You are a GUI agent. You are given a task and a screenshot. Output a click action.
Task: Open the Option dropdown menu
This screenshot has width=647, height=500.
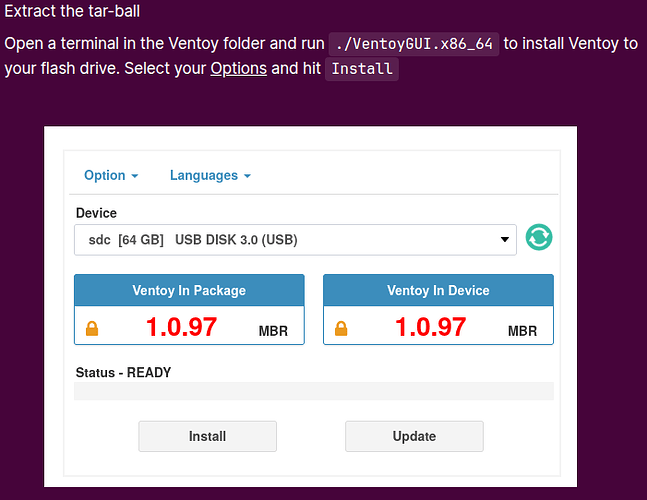coord(111,175)
